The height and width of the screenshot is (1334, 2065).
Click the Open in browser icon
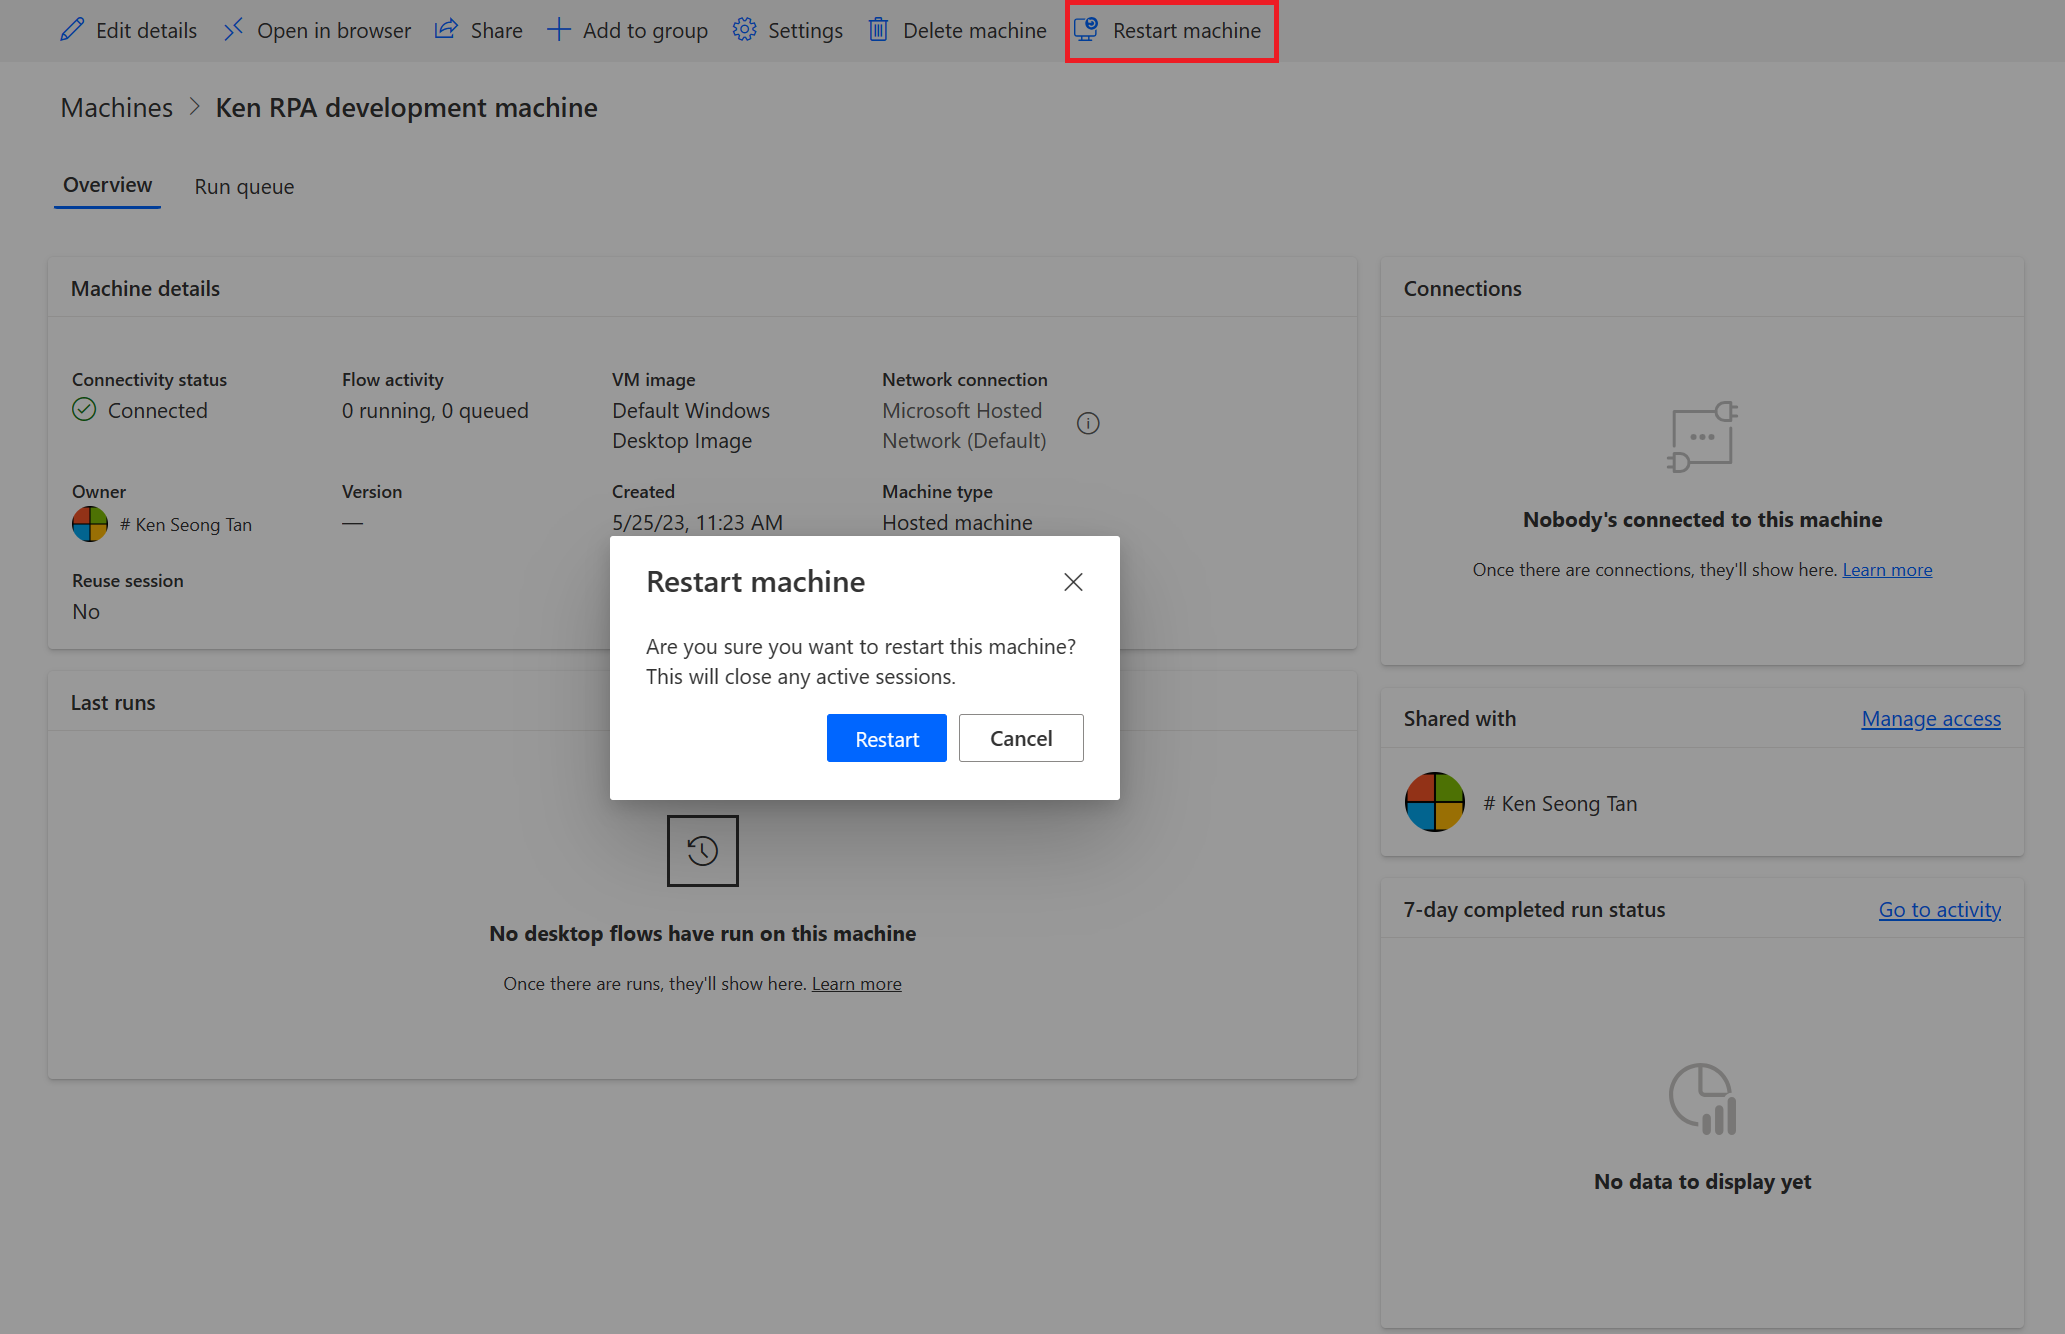(x=232, y=30)
